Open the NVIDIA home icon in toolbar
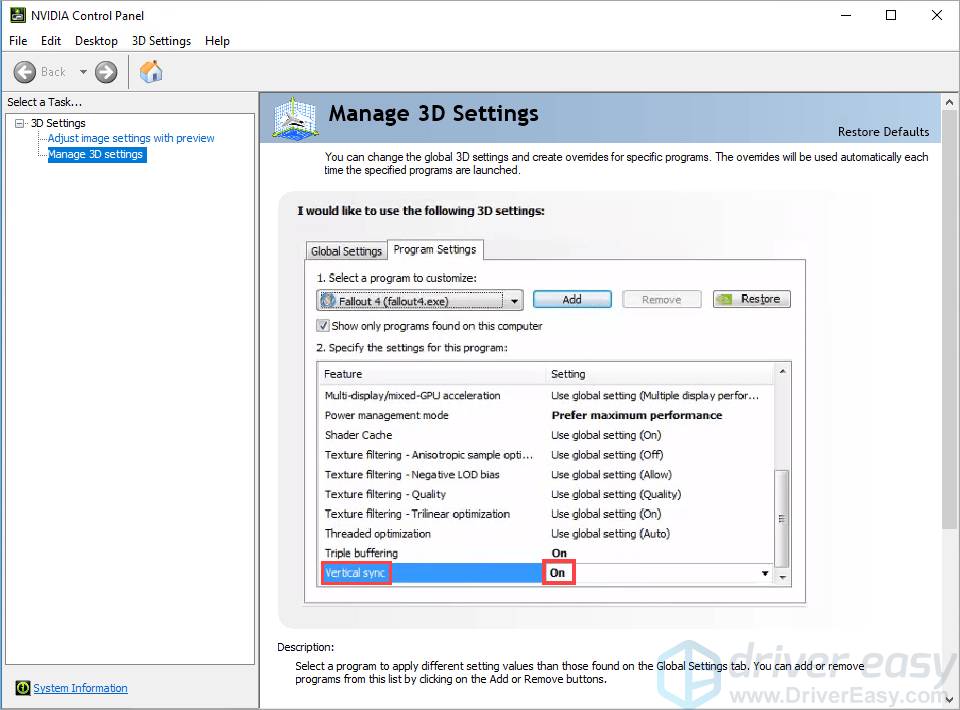 click(150, 71)
